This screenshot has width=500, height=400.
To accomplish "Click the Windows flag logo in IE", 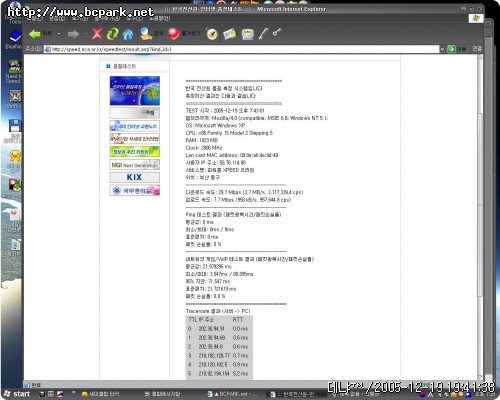I will (x=476, y=18).
